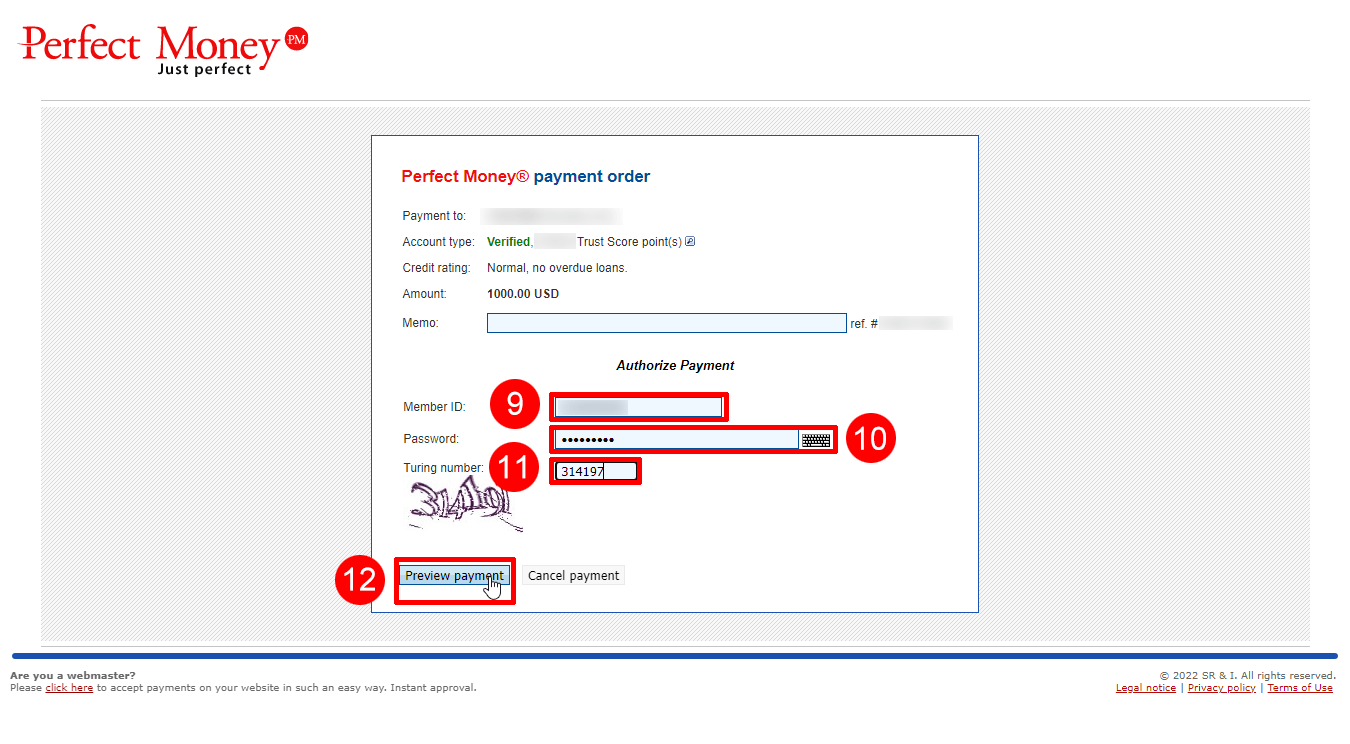The width and height of the screenshot is (1350, 744).
Task: Click the Turing number input box
Action: click(596, 471)
